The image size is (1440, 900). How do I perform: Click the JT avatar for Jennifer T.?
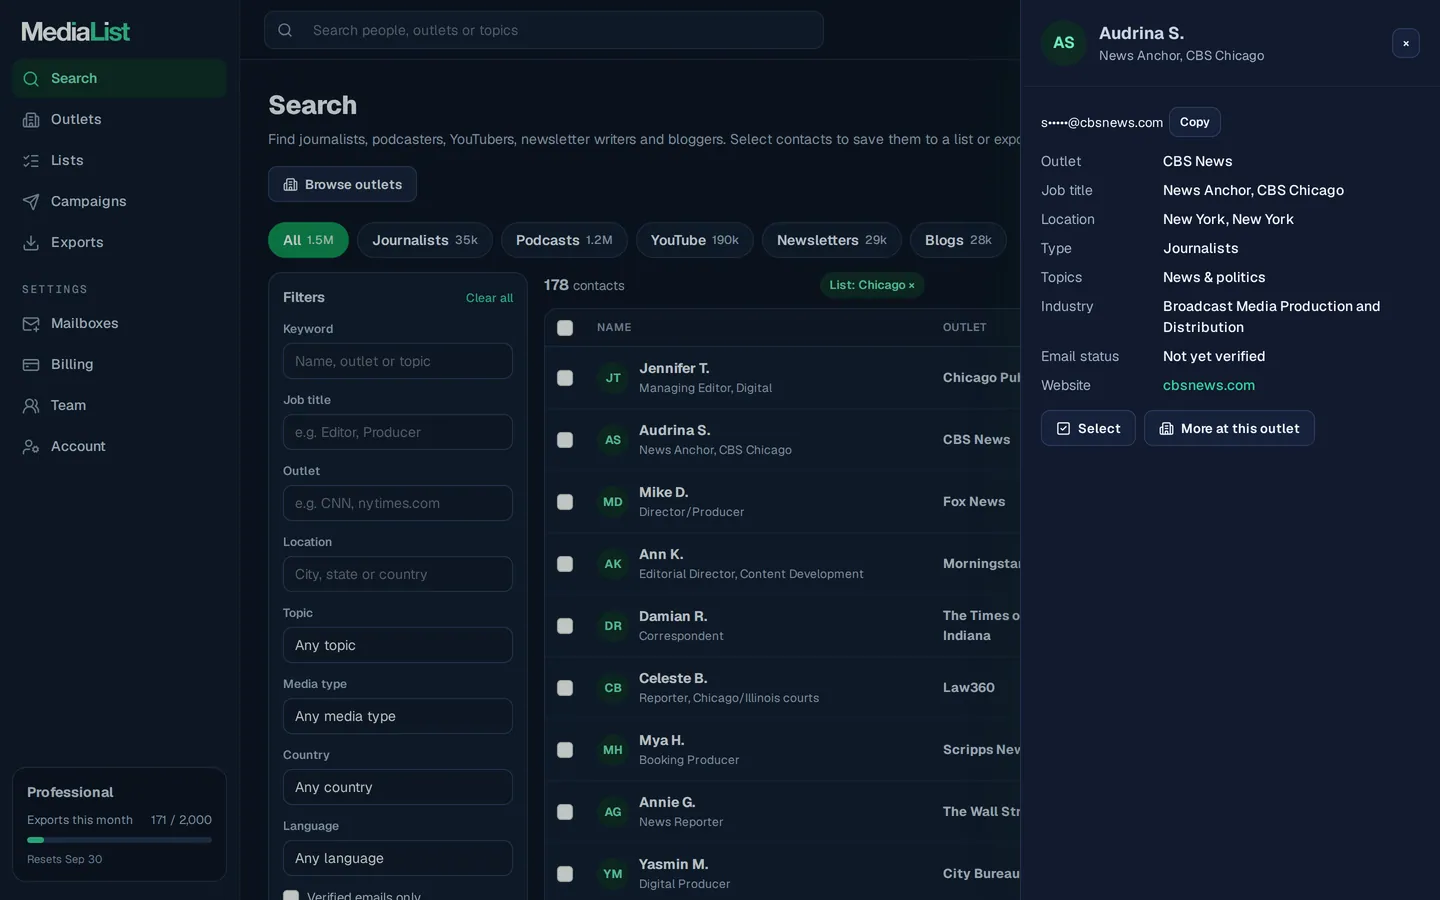click(x=613, y=378)
